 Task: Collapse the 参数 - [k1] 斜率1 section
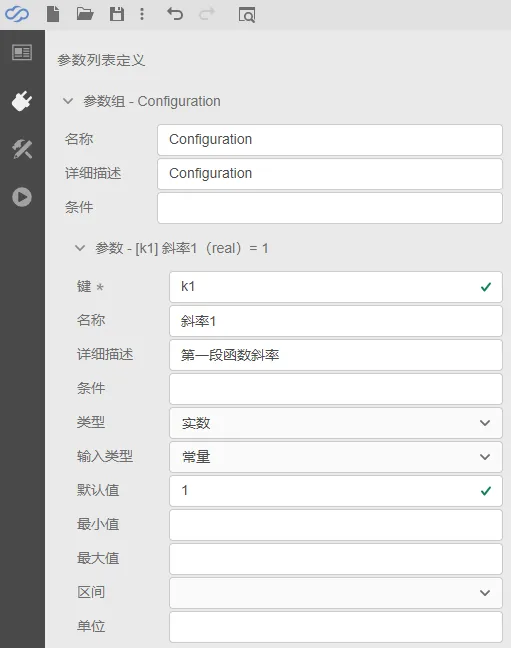coord(80,248)
